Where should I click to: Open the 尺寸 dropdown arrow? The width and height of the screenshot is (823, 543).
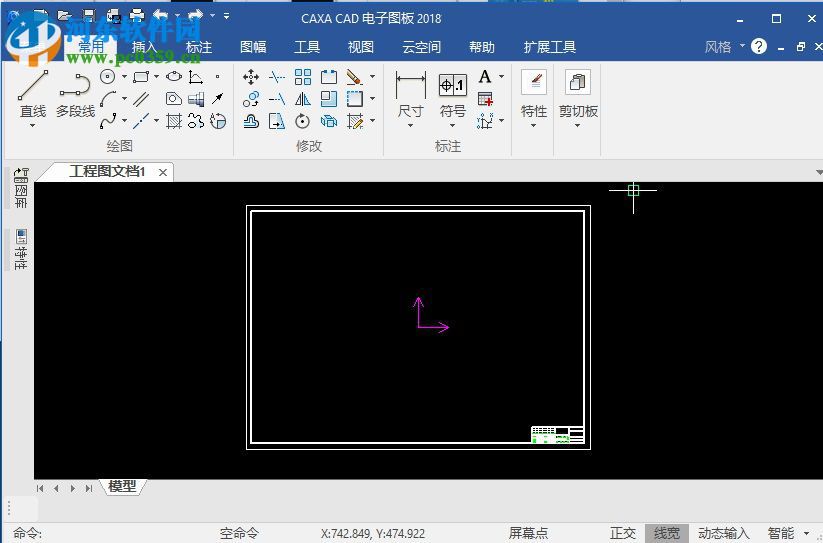pos(410,125)
